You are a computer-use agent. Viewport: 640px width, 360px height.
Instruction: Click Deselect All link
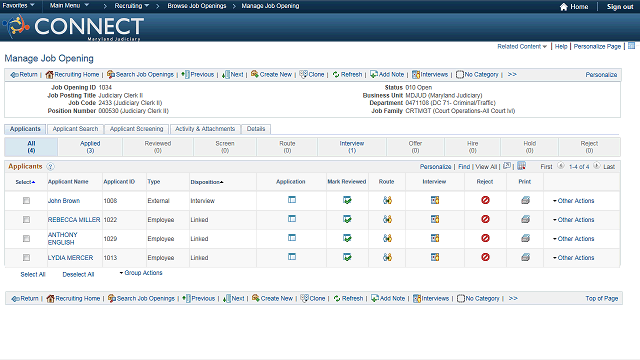point(78,274)
